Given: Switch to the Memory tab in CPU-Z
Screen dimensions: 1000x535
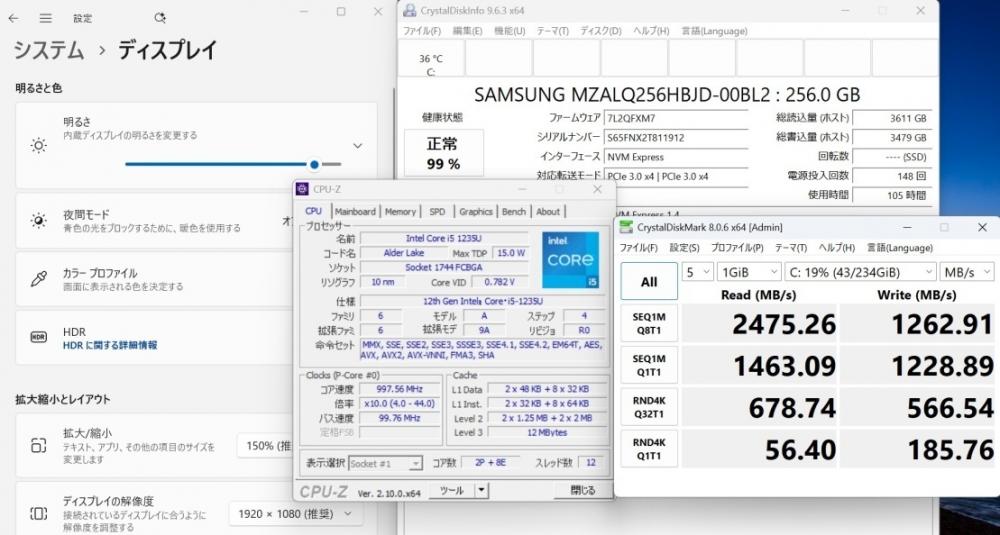Looking at the screenshot, I should point(400,212).
